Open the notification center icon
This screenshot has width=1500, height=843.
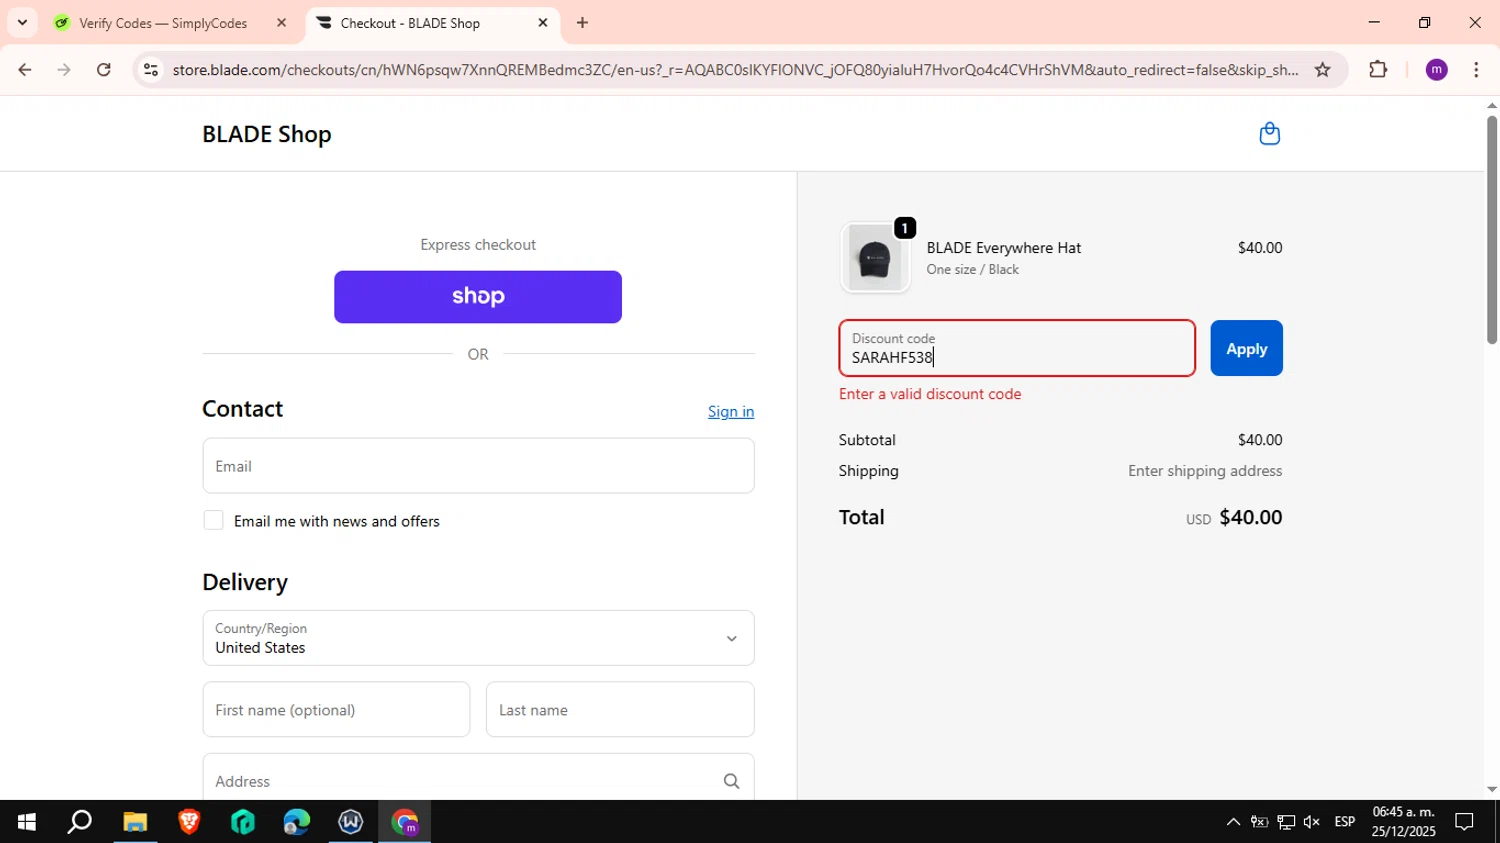click(x=1464, y=822)
